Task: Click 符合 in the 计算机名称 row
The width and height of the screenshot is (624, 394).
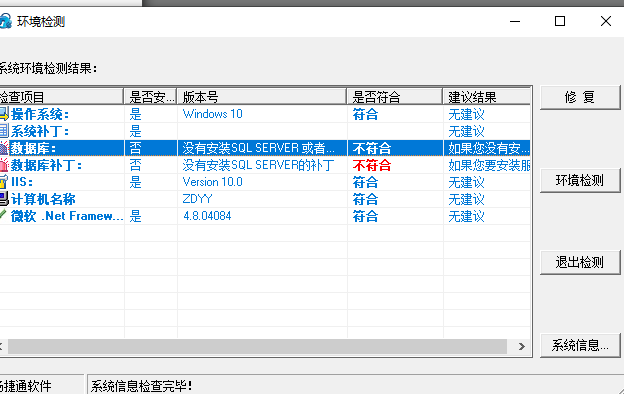Action: pyautogui.click(x=365, y=199)
